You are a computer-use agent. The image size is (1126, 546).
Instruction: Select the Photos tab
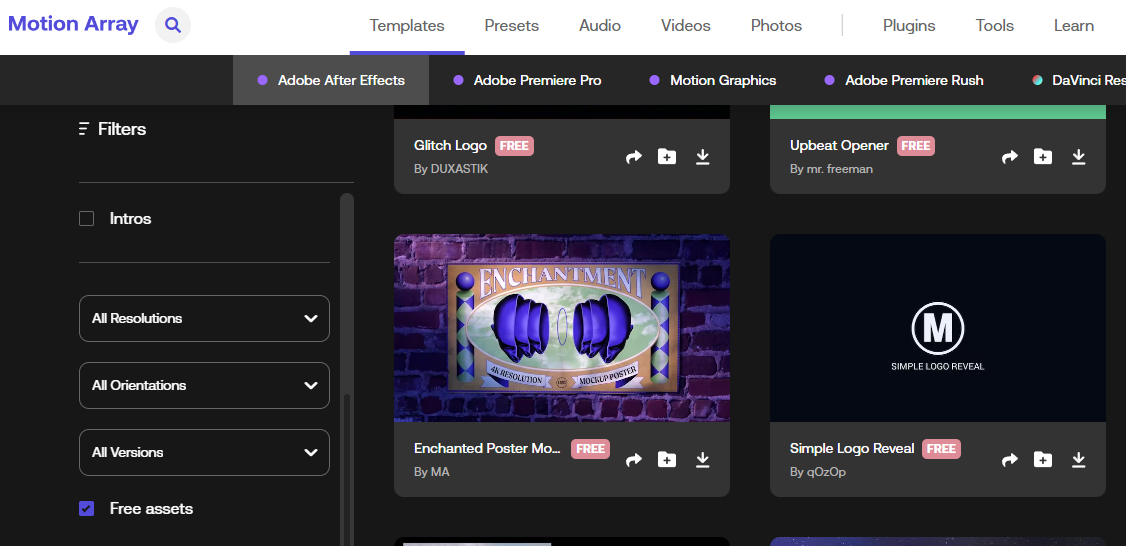776,26
